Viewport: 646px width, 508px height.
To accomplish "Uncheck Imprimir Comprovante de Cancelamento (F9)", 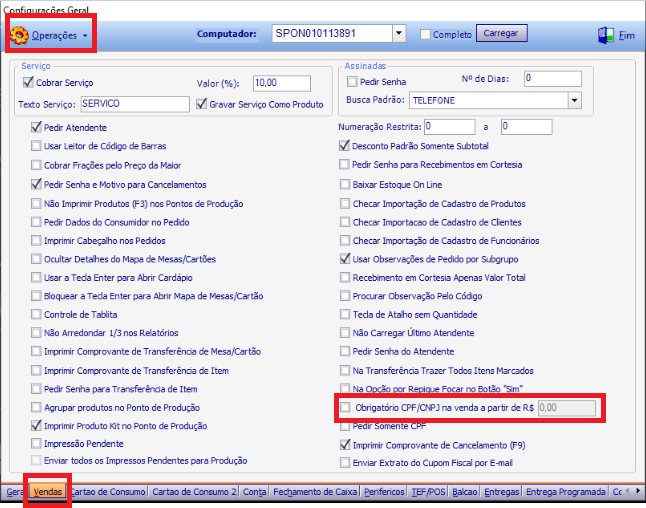I will 345,445.
